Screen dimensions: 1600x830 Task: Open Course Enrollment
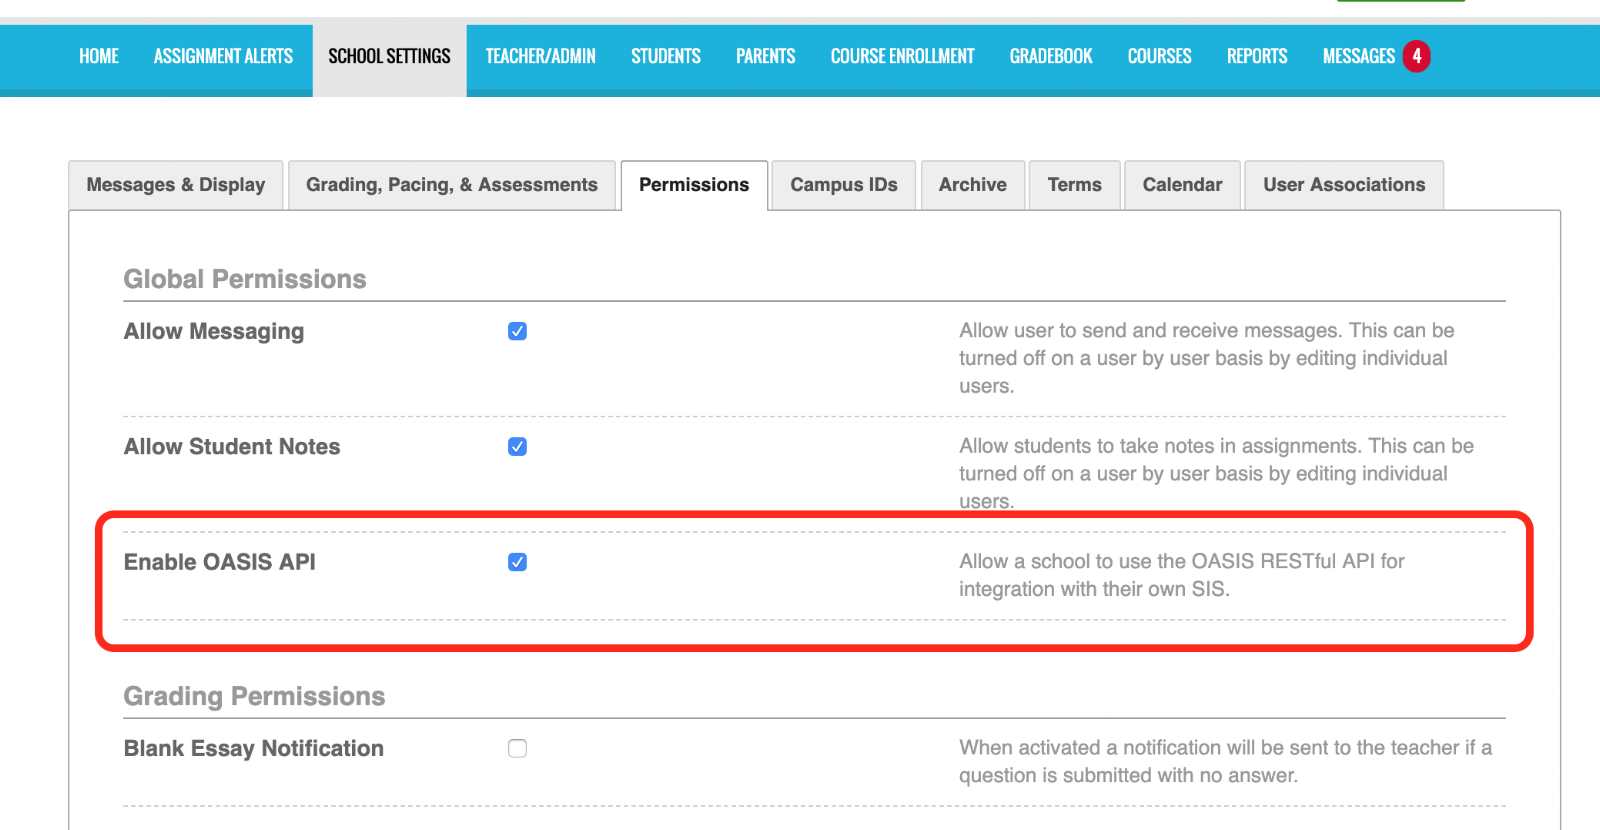click(x=902, y=56)
